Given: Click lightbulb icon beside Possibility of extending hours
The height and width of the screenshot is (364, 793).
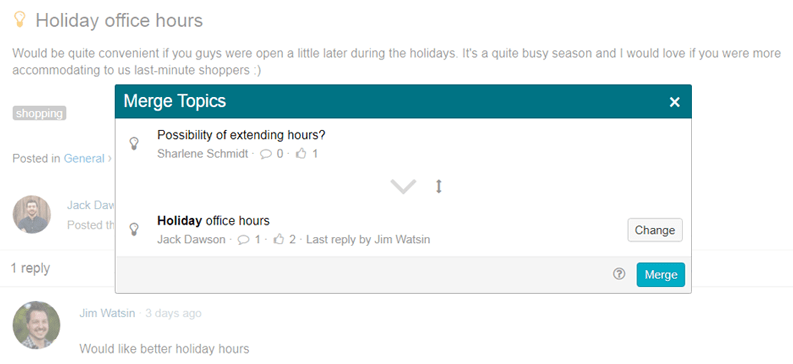Looking at the screenshot, I should 134,144.
